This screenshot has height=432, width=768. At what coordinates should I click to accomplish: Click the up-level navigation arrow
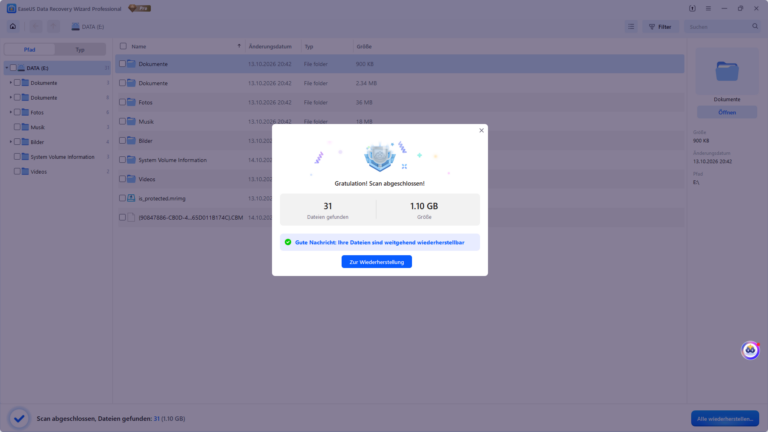click(53, 26)
